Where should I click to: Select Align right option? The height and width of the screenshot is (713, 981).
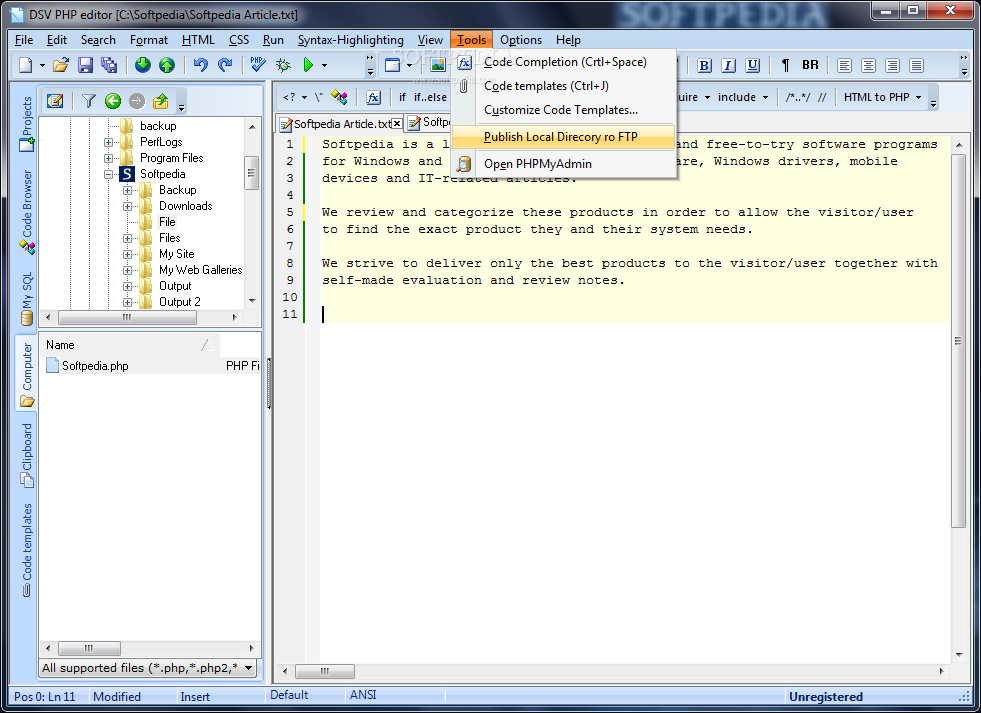(893, 65)
